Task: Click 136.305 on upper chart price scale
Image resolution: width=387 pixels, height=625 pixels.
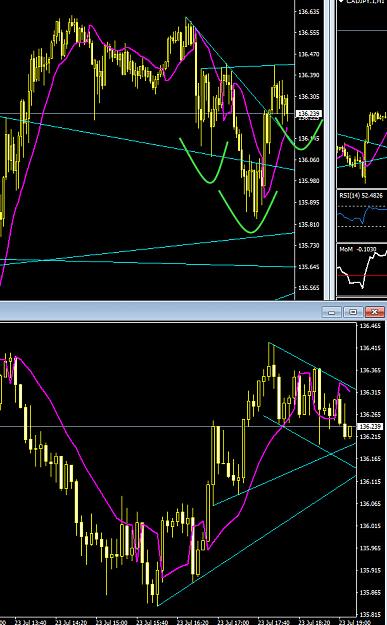Action: [x=309, y=96]
